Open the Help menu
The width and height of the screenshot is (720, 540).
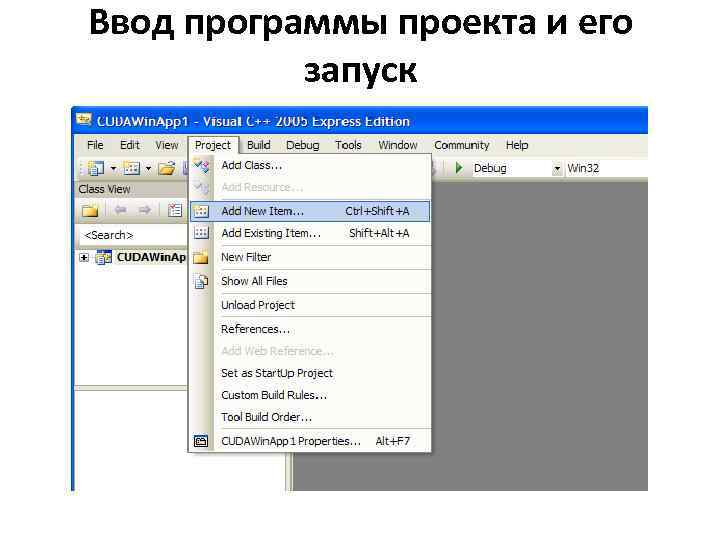pyautogui.click(x=517, y=145)
